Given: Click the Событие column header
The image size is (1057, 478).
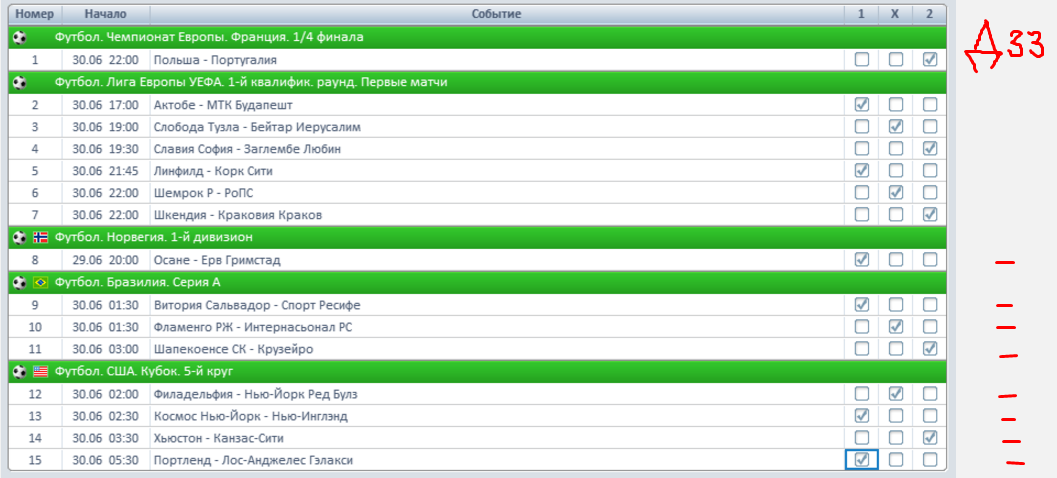Looking at the screenshot, I should [x=497, y=14].
